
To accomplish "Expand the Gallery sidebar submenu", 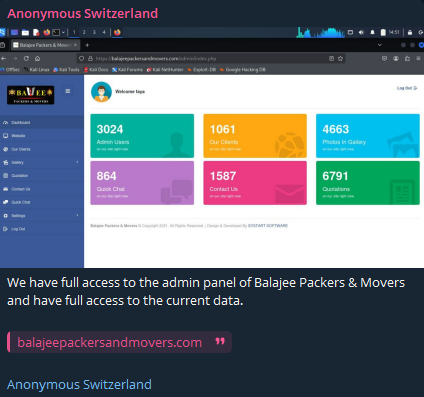I will click(42, 162).
